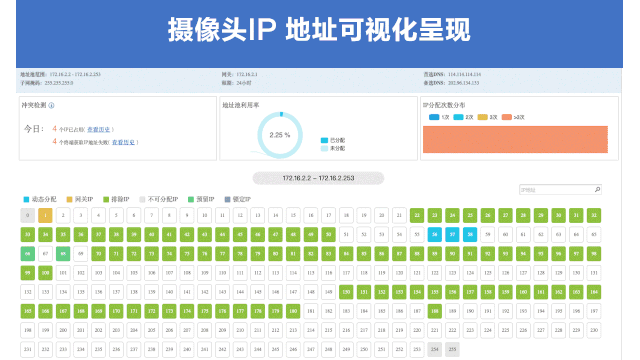Select the blue dynamic IP cell 57
Image resolution: width=640 pixels, height=360 pixels.
[452, 234]
